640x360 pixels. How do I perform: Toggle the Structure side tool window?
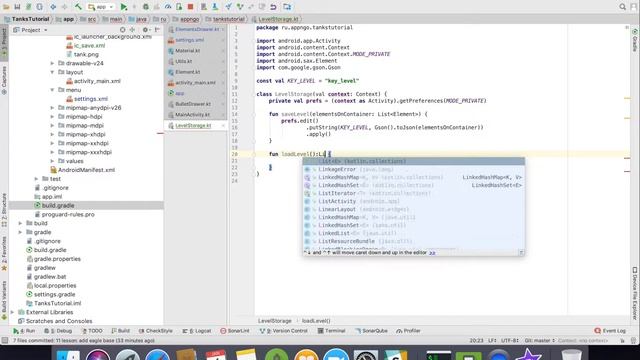pyautogui.click(x=4, y=210)
